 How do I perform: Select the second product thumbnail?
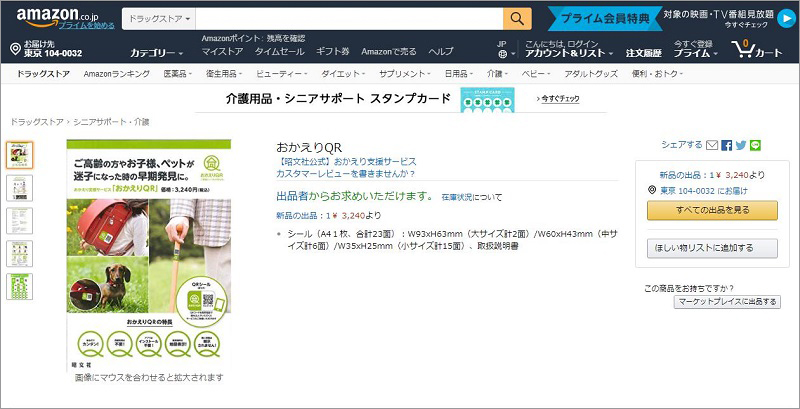[x=19, y=188]
